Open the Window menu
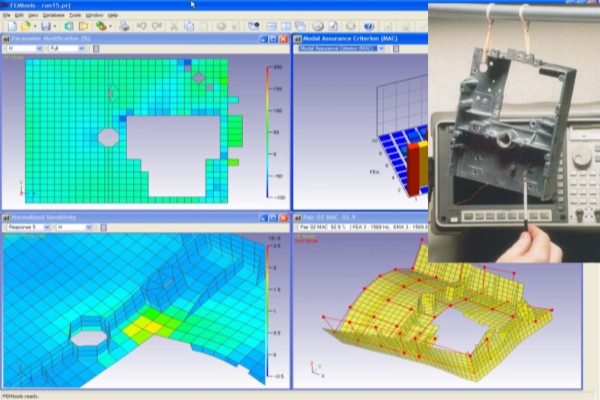Image resolution: width=600 pixels, height=400 pixels. point(94,15)
